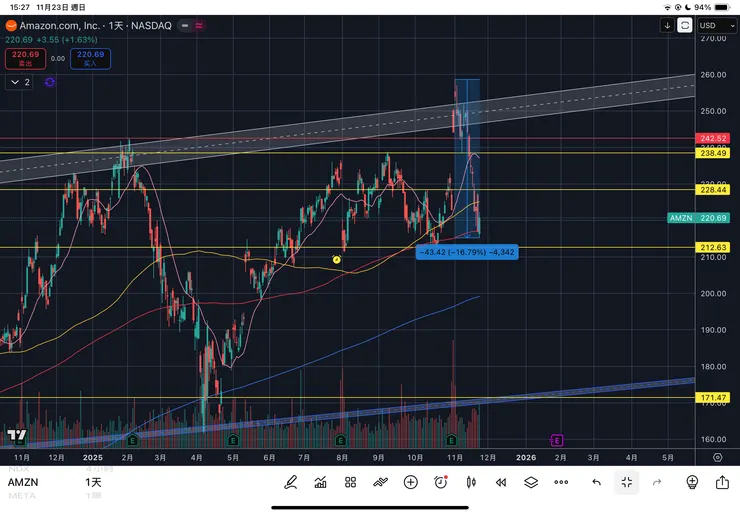The image size is (740, 514).
Task: Change the 1天 timeframe selector
Action: 93,482
